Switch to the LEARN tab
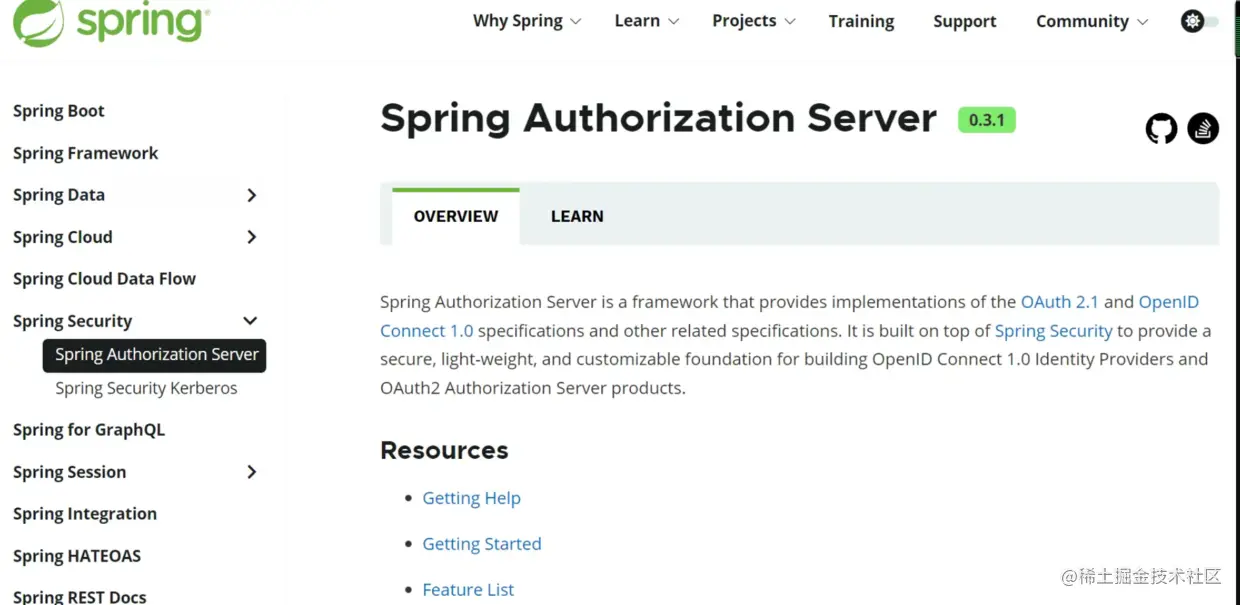 click(577, 216)
